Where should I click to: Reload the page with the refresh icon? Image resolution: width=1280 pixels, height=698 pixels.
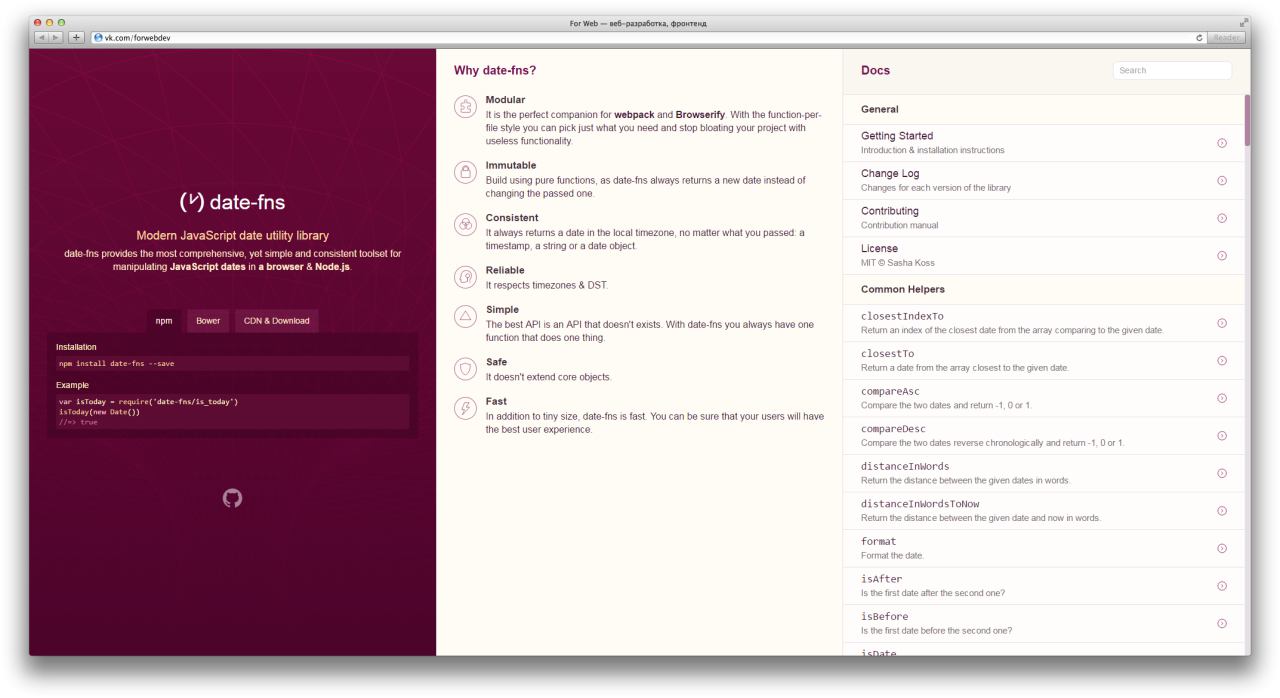(x=1199, y=38)
